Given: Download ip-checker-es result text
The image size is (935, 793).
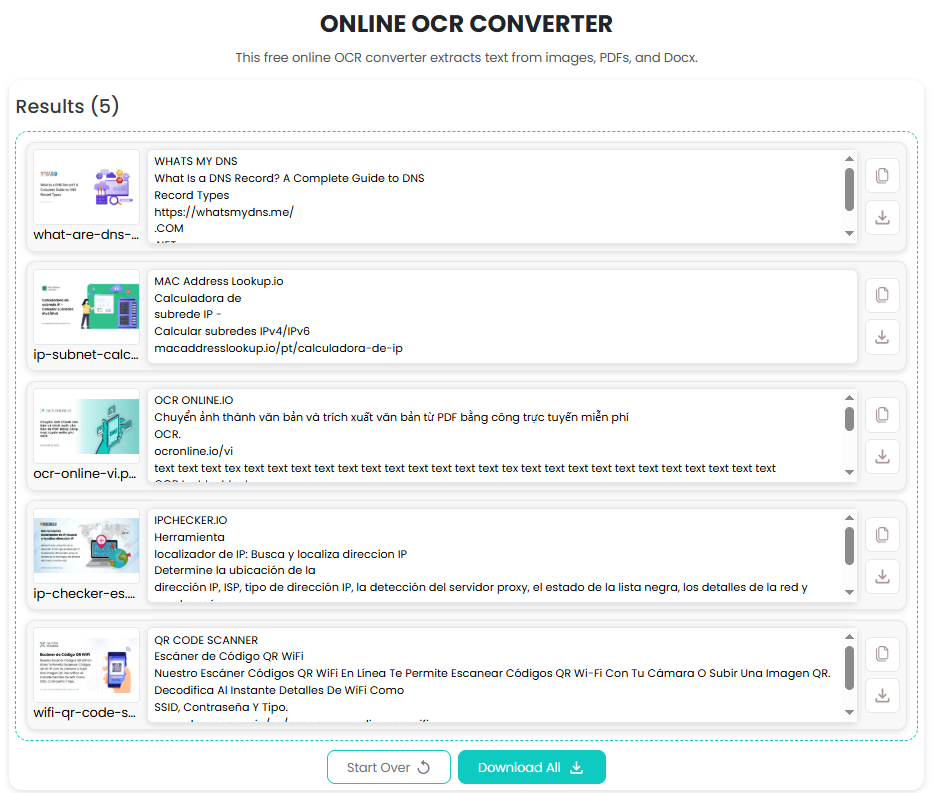Looking at the screenshot, I should (882, 577).
